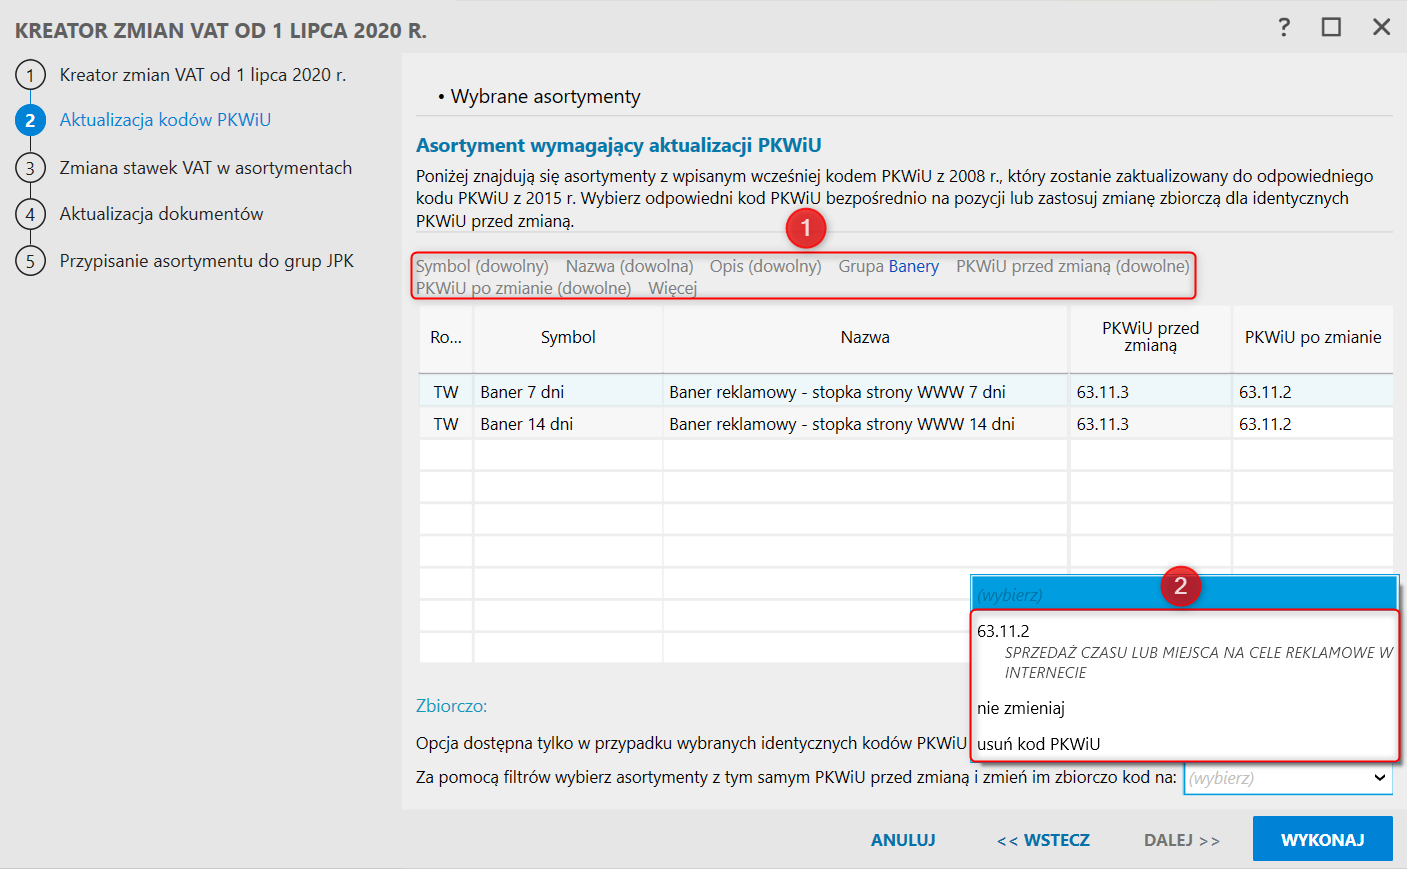The height and width of the screenshot is (869, 1407).
Task: Click step 5 circle icon in sidebar
Action: [x=30, y=261]
